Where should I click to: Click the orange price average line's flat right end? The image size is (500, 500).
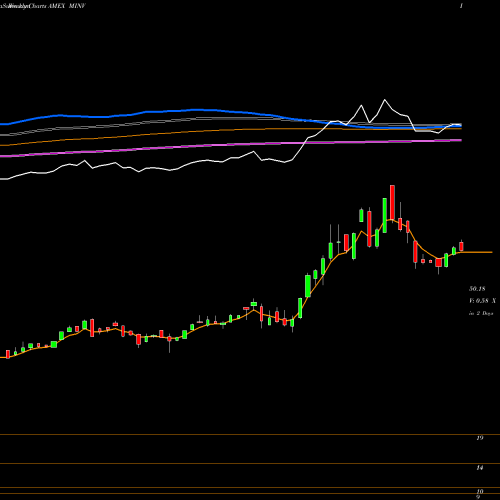coord(477,252)
